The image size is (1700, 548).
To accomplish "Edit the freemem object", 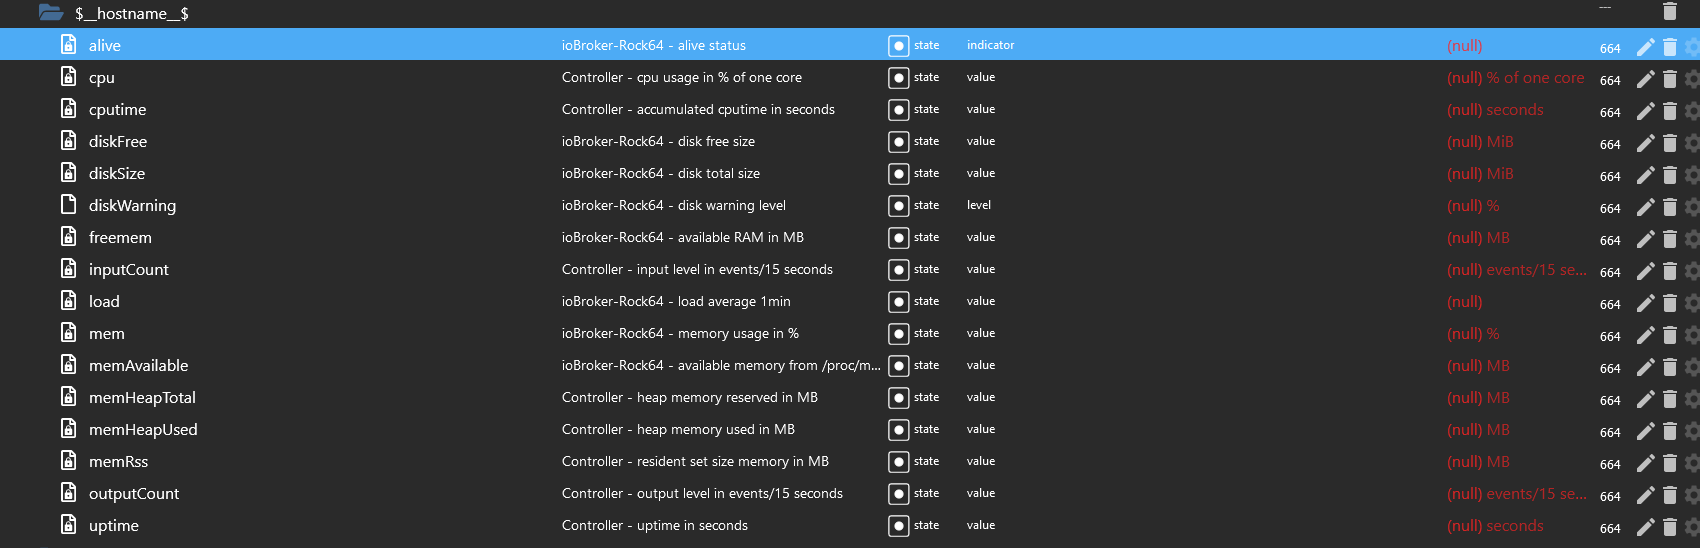I will point(1645,239).
